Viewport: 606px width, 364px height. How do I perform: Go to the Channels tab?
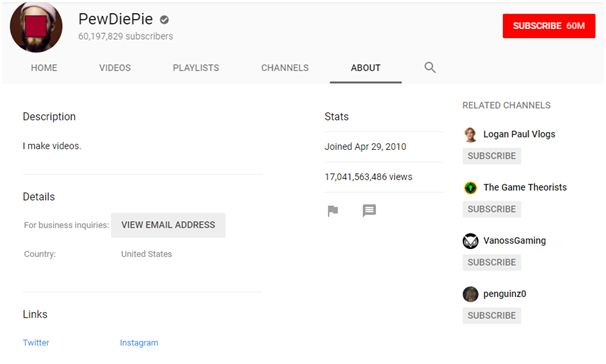pos(285,68)
